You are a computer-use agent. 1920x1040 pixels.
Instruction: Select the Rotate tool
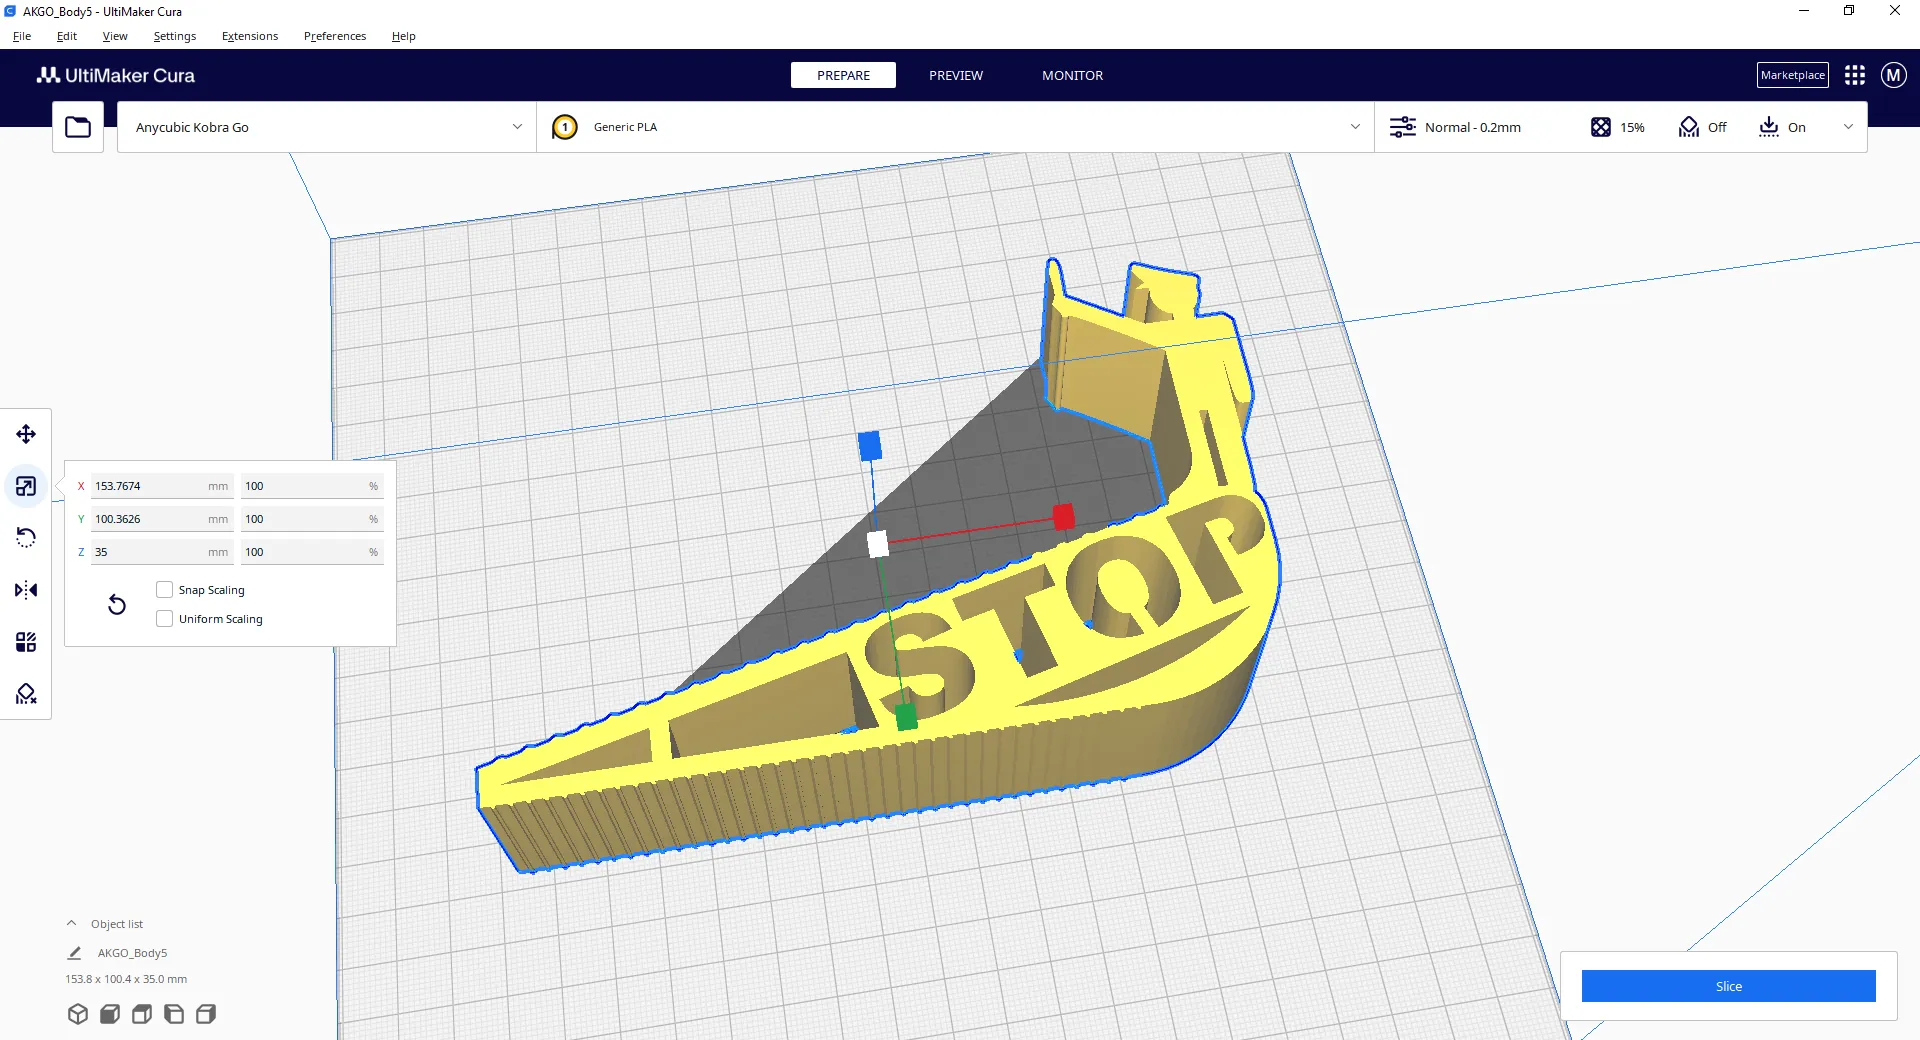(26, 538)
